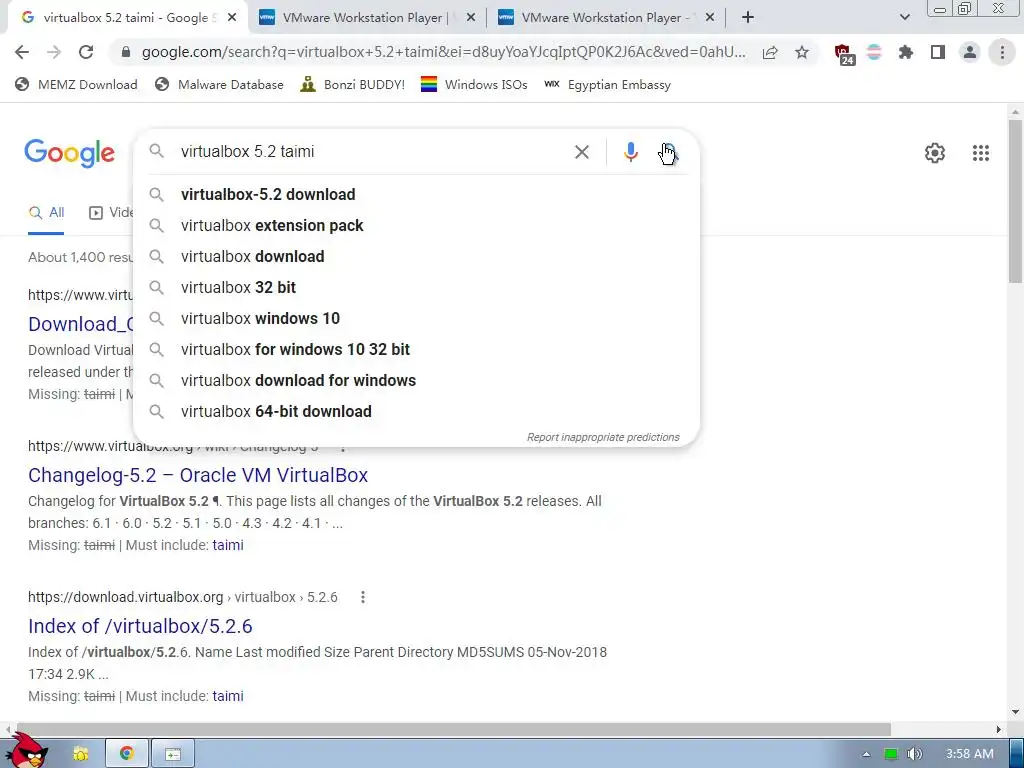This screenshot has width=1024, height=768.
Task: Choose suggestion virtualbox extension pack
Action: click(416, 225)
